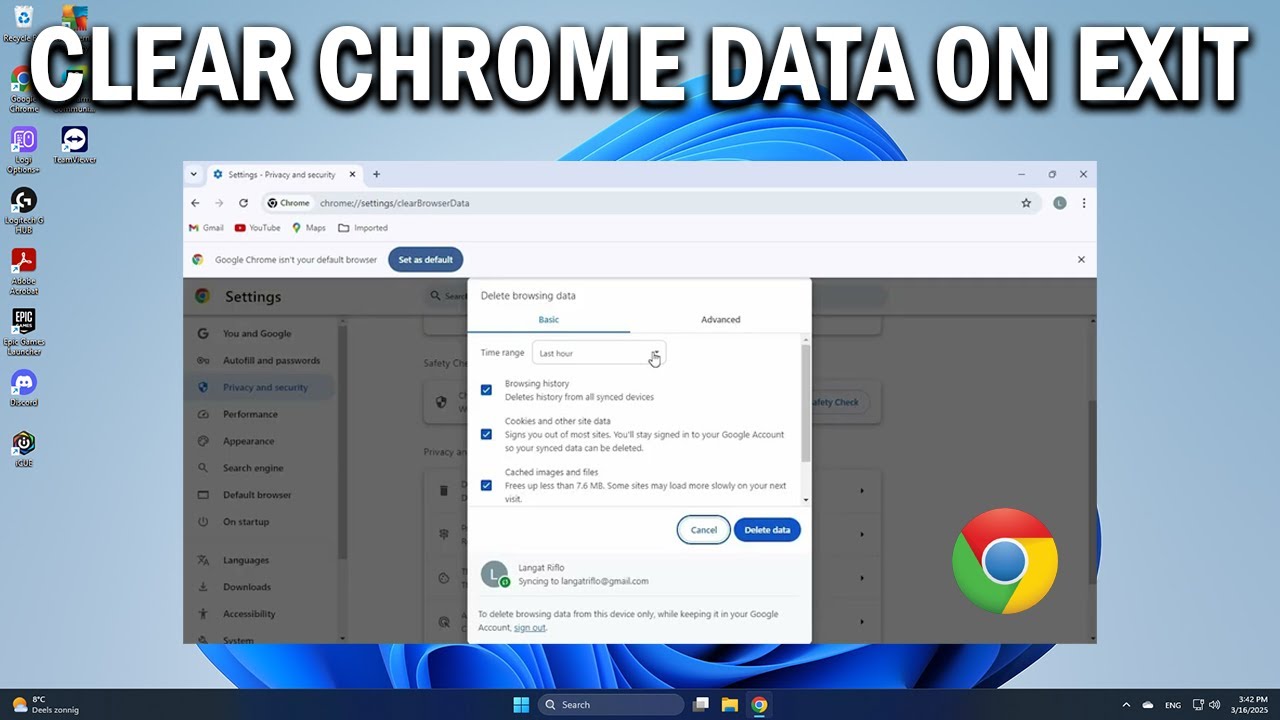Click Langat Riflo account avatar
The width and height of the screenshot is (1280, 720).
coord(494,574)
